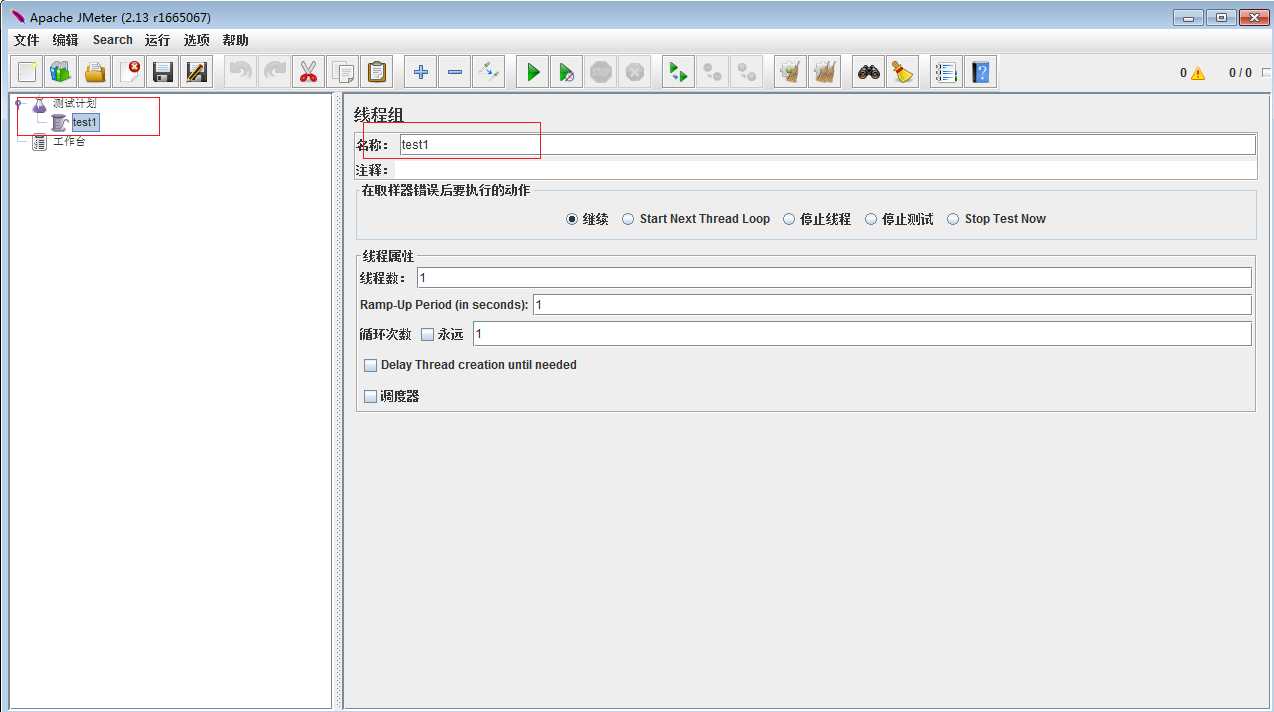Select the 停止测试 radio button
Screen dimensions: 1274x712
point(871,219)
